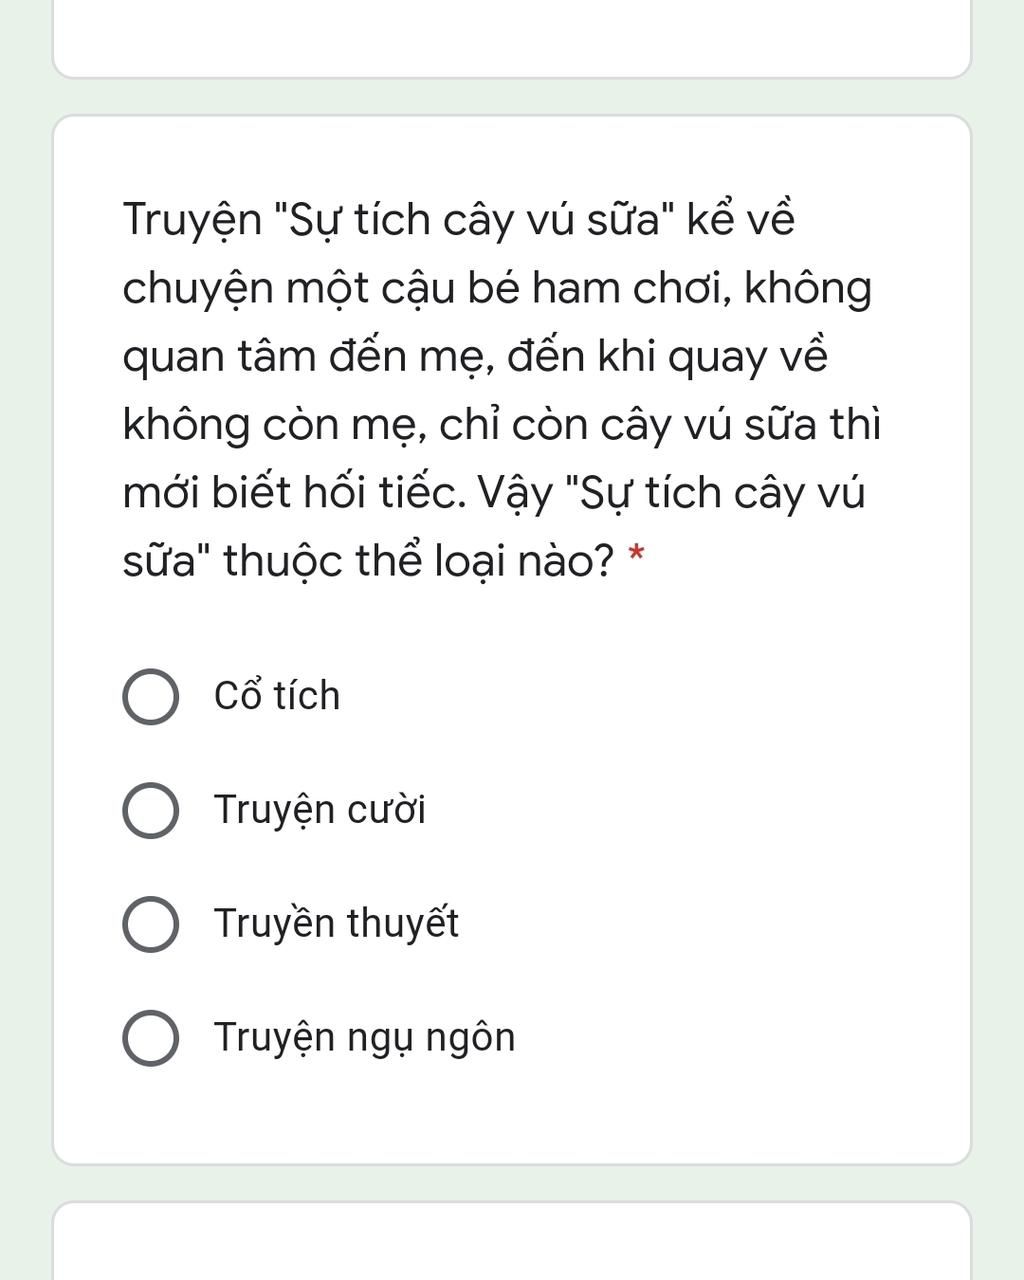The height and width of the screenshot is (1280, 1024).
Task: Click the "Truyện ngụ ngôn" answer label text
Action: pyautogui.click(x=365, y=1037)
